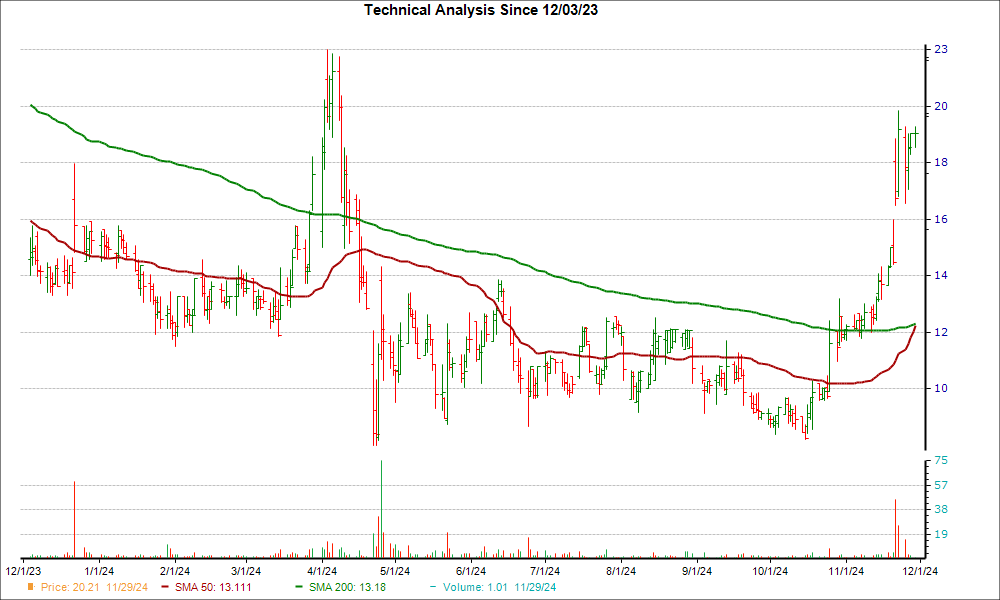This screenshot has width=1000, height=600.
Task: Click the 11/1/24 date axis label
Action: pos(846,571)
